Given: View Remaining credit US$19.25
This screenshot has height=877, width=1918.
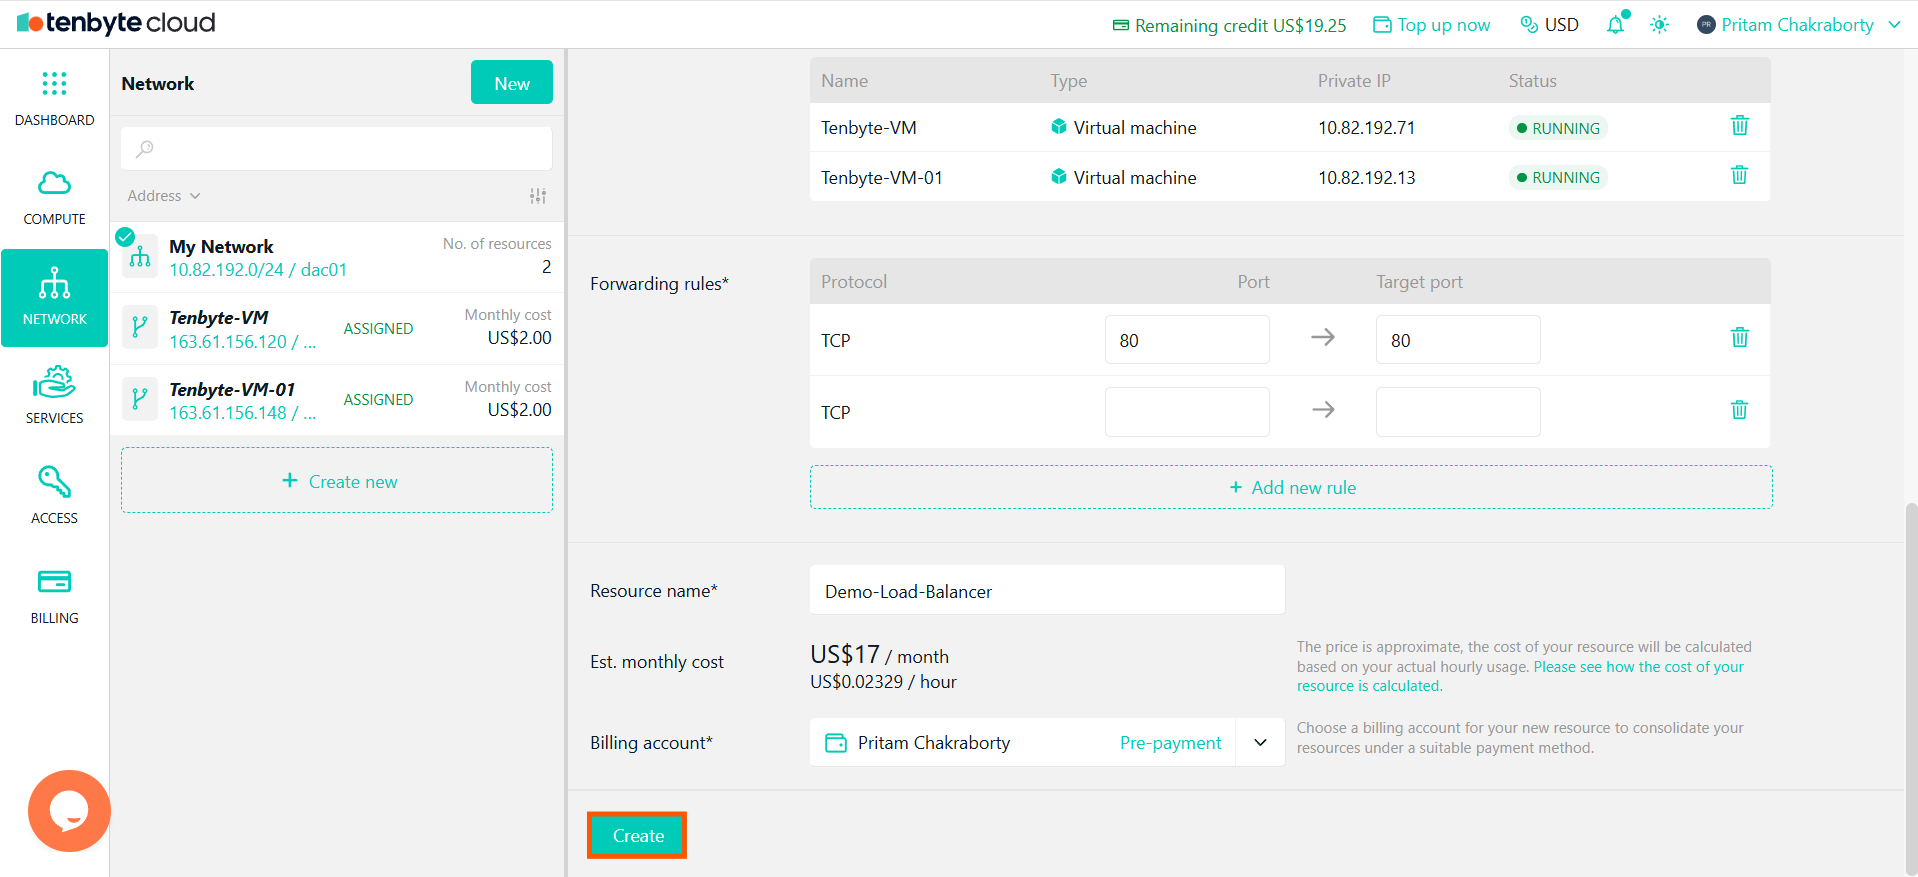Looking at the screenshot, I should 1230,25.
